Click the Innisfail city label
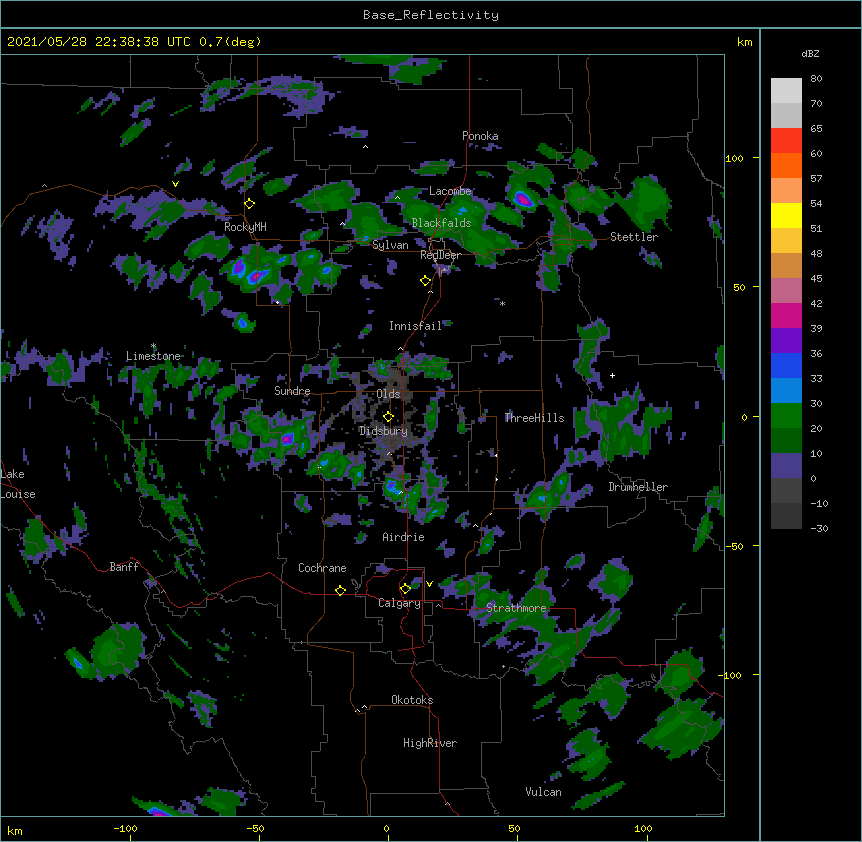This screenshot has width=862, height=842. click(x=415, y=326)
